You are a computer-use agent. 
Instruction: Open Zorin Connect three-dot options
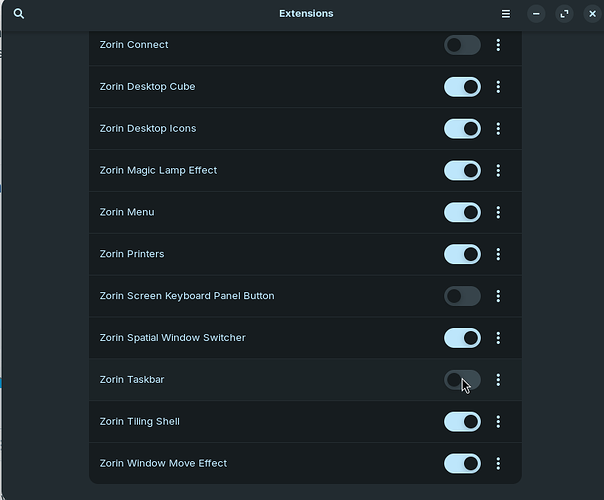(x=498, y=45)
